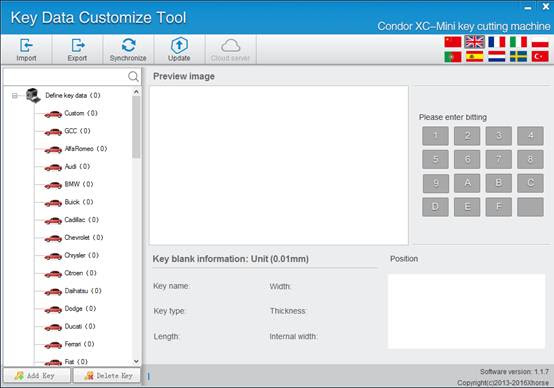554x388 pixels.
Task: Select the Swedish flag language
Action: point(518,57)
